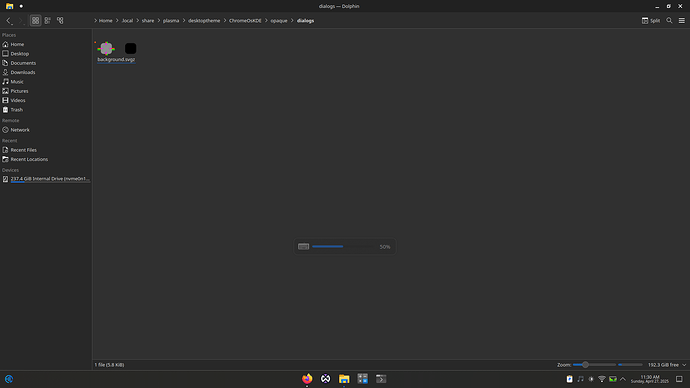Open Konsole terminal from the taskbar
This screenshot has height=388, width=690.
[x=381, y=379]
